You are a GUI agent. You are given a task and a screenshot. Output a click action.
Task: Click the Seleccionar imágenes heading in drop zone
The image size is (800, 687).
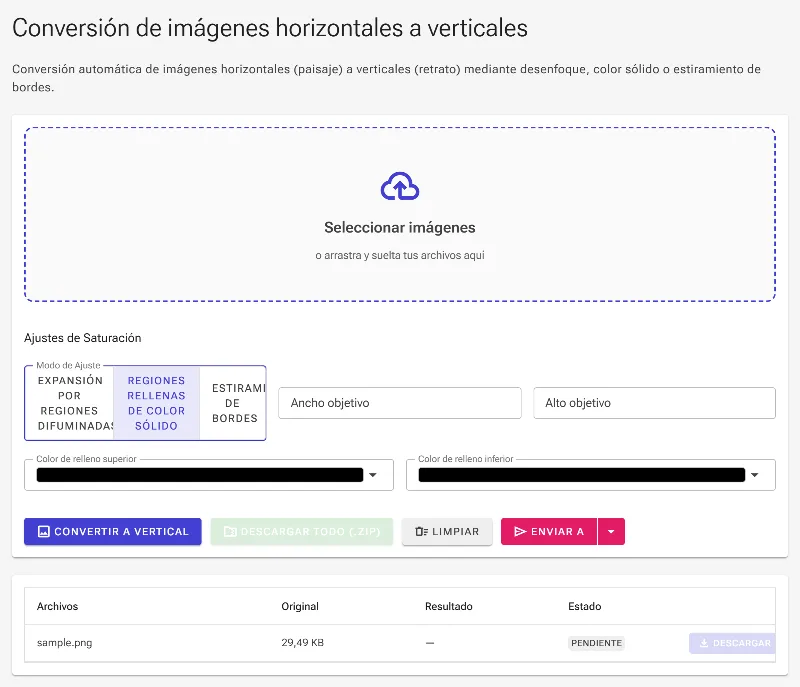pos(399,227)
